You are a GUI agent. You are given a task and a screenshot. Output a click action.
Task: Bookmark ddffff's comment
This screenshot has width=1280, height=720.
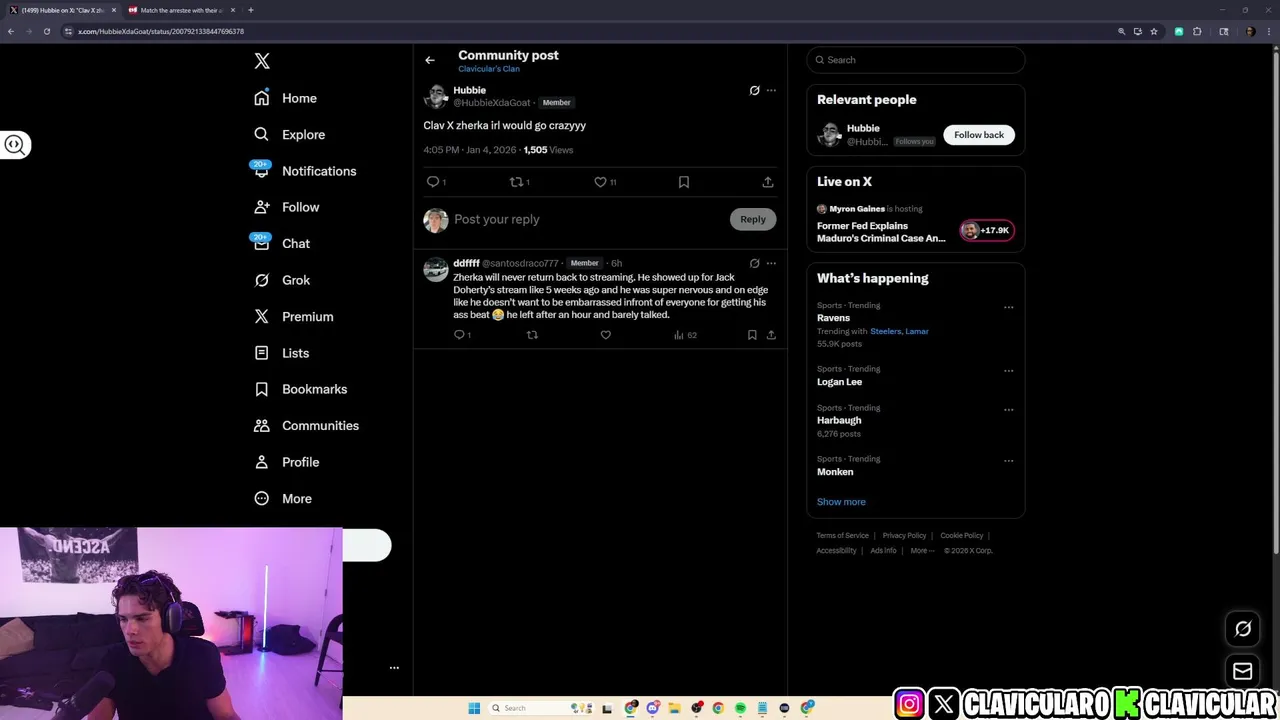click(752, 335)
